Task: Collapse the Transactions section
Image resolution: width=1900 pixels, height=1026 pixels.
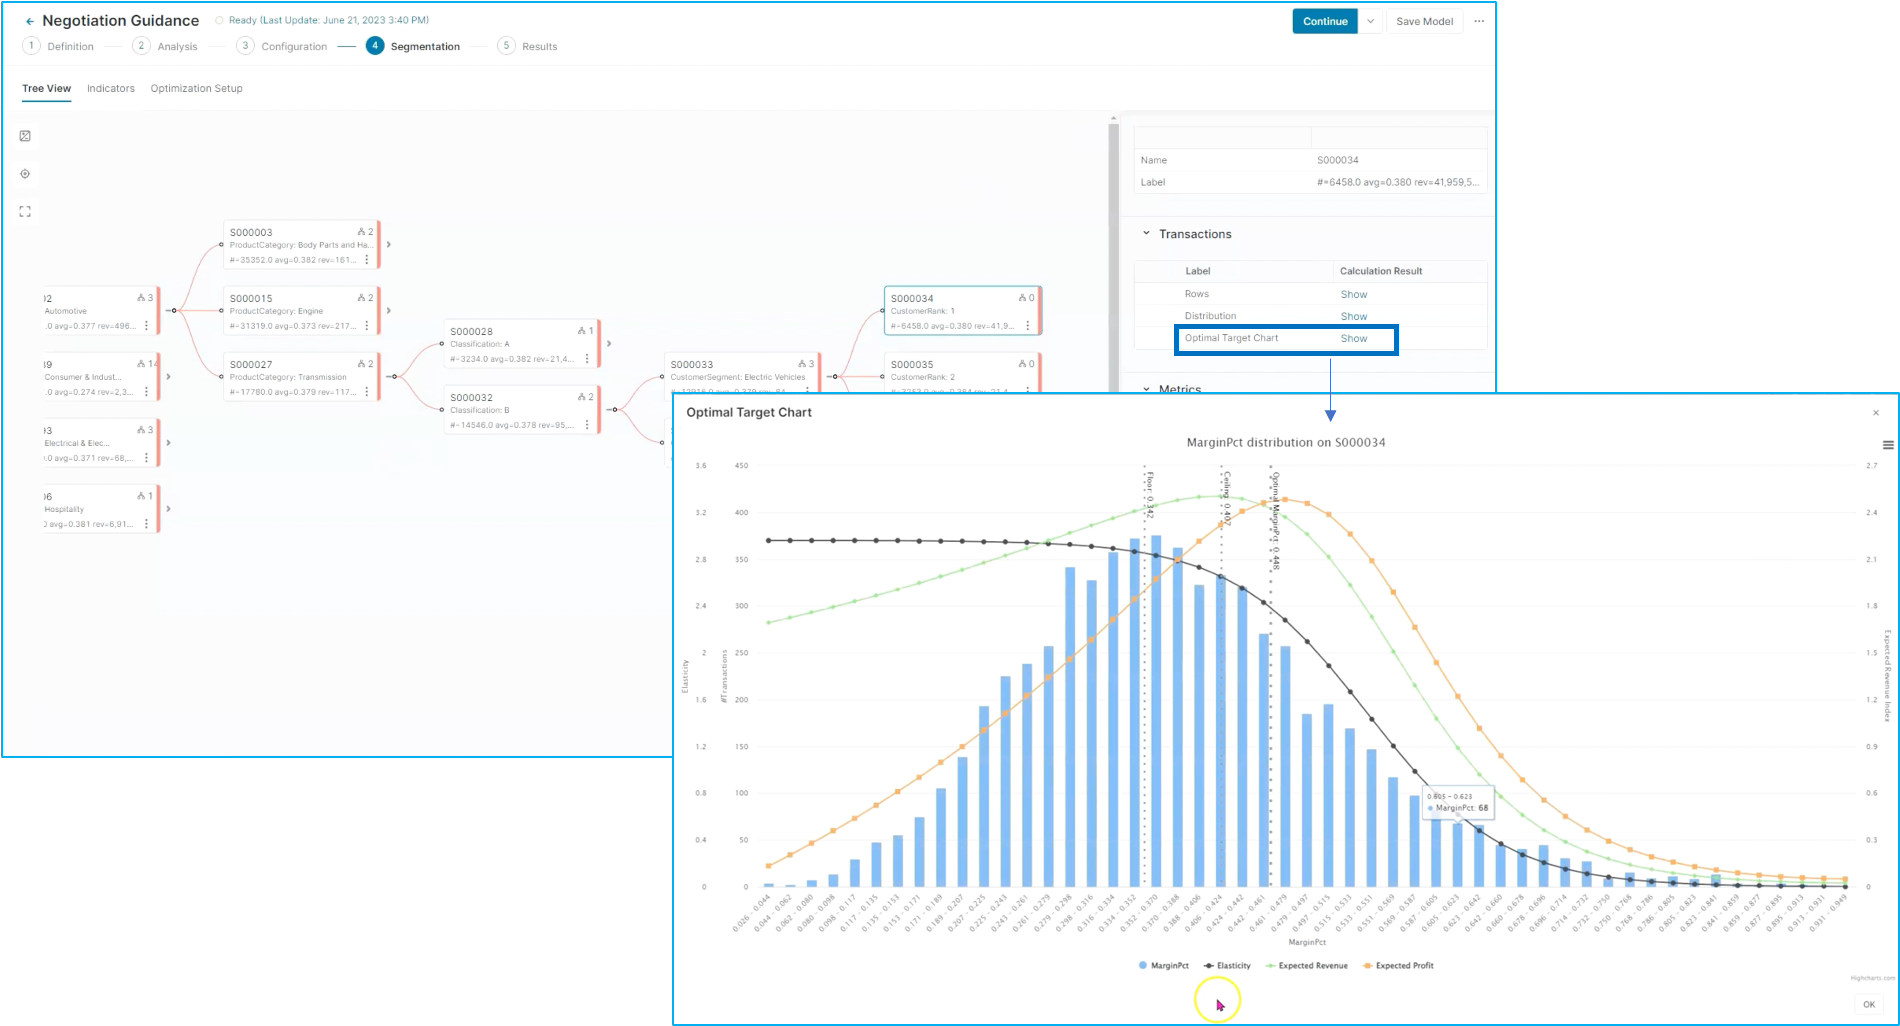Action: click(1147, 234)
